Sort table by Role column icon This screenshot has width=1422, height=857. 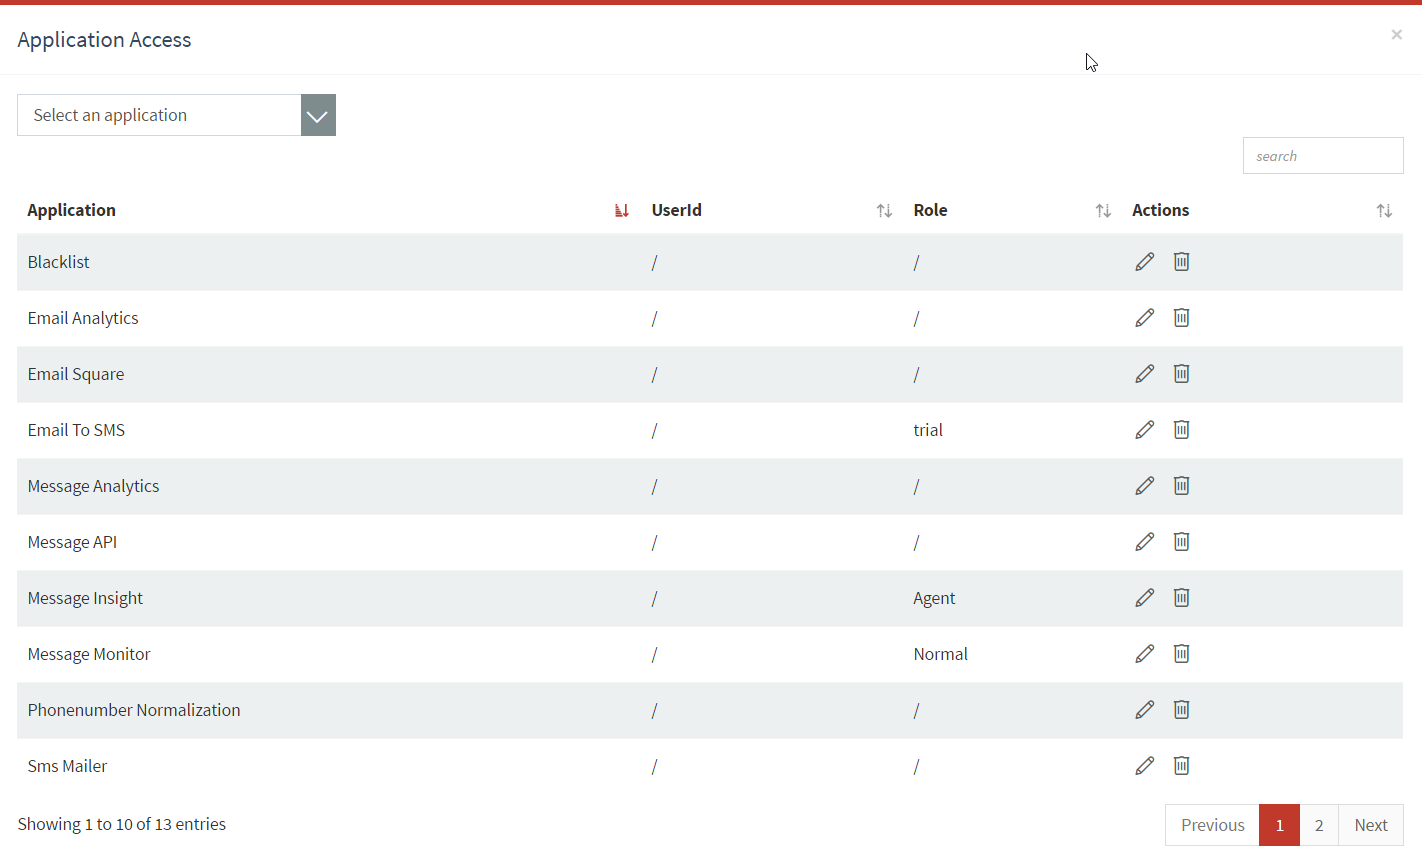(1103, 210)
